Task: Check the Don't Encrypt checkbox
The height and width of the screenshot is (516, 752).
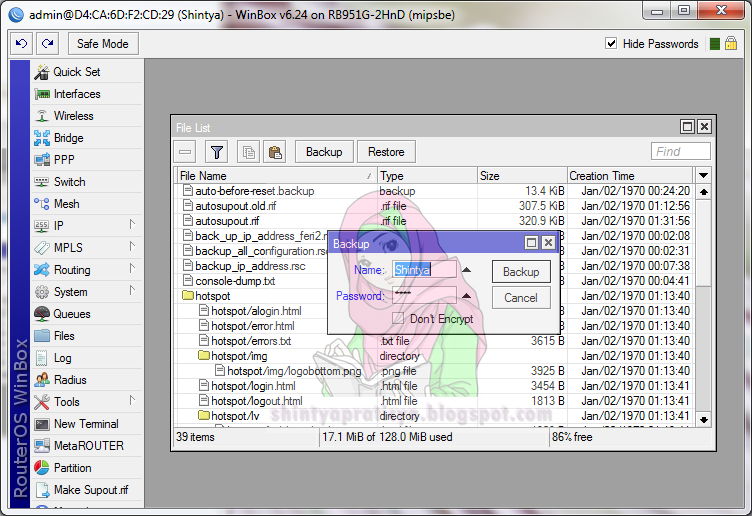Action: click(398, 318)
